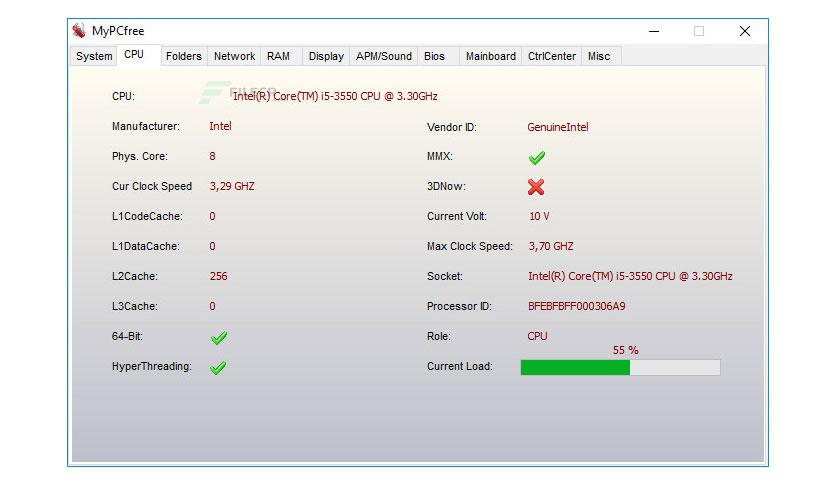
Task: Click the GenuineIntel vendor ID value
Action: tap(558, 127)
